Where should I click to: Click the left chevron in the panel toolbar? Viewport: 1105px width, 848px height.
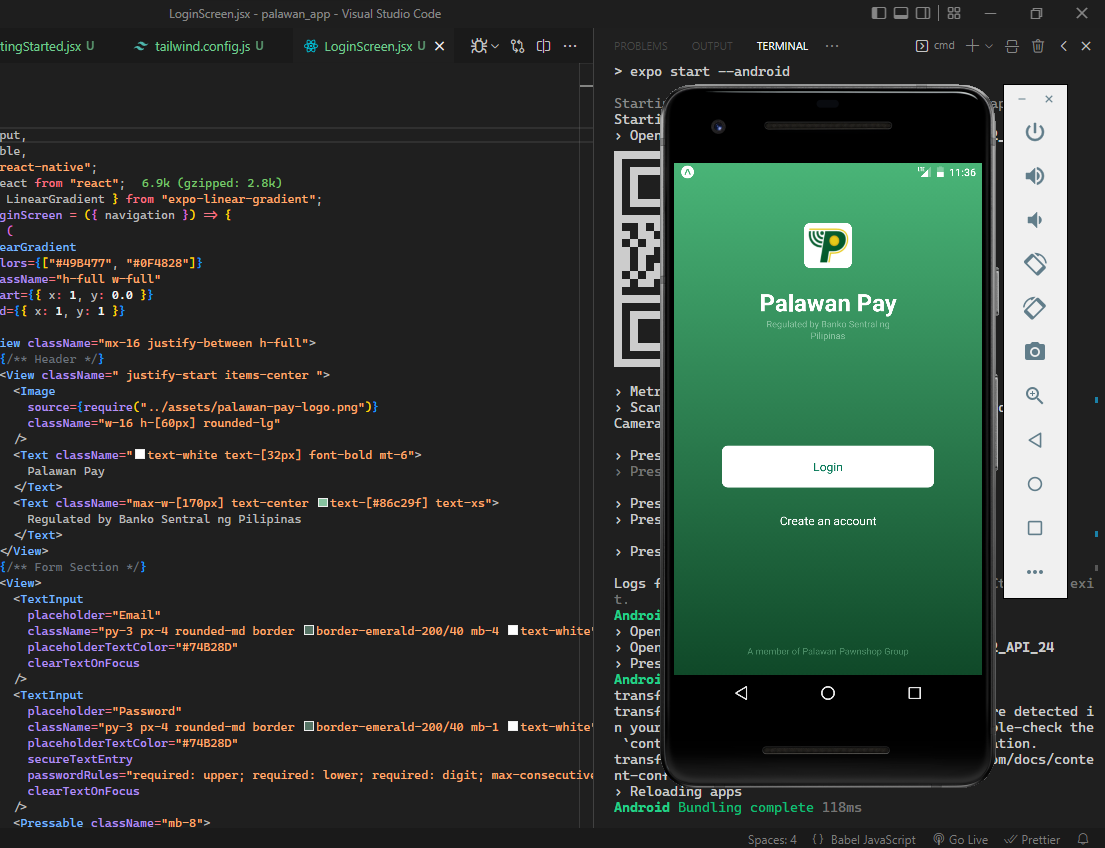pyautogui.click(x=1063, y=46)
